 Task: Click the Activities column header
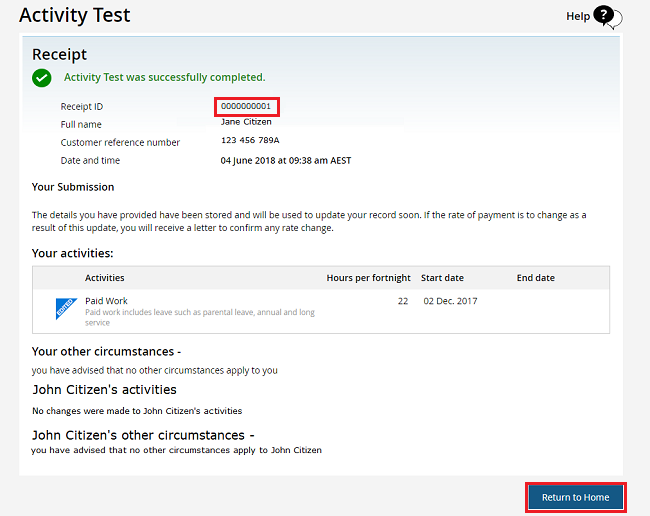click(104, 278)
